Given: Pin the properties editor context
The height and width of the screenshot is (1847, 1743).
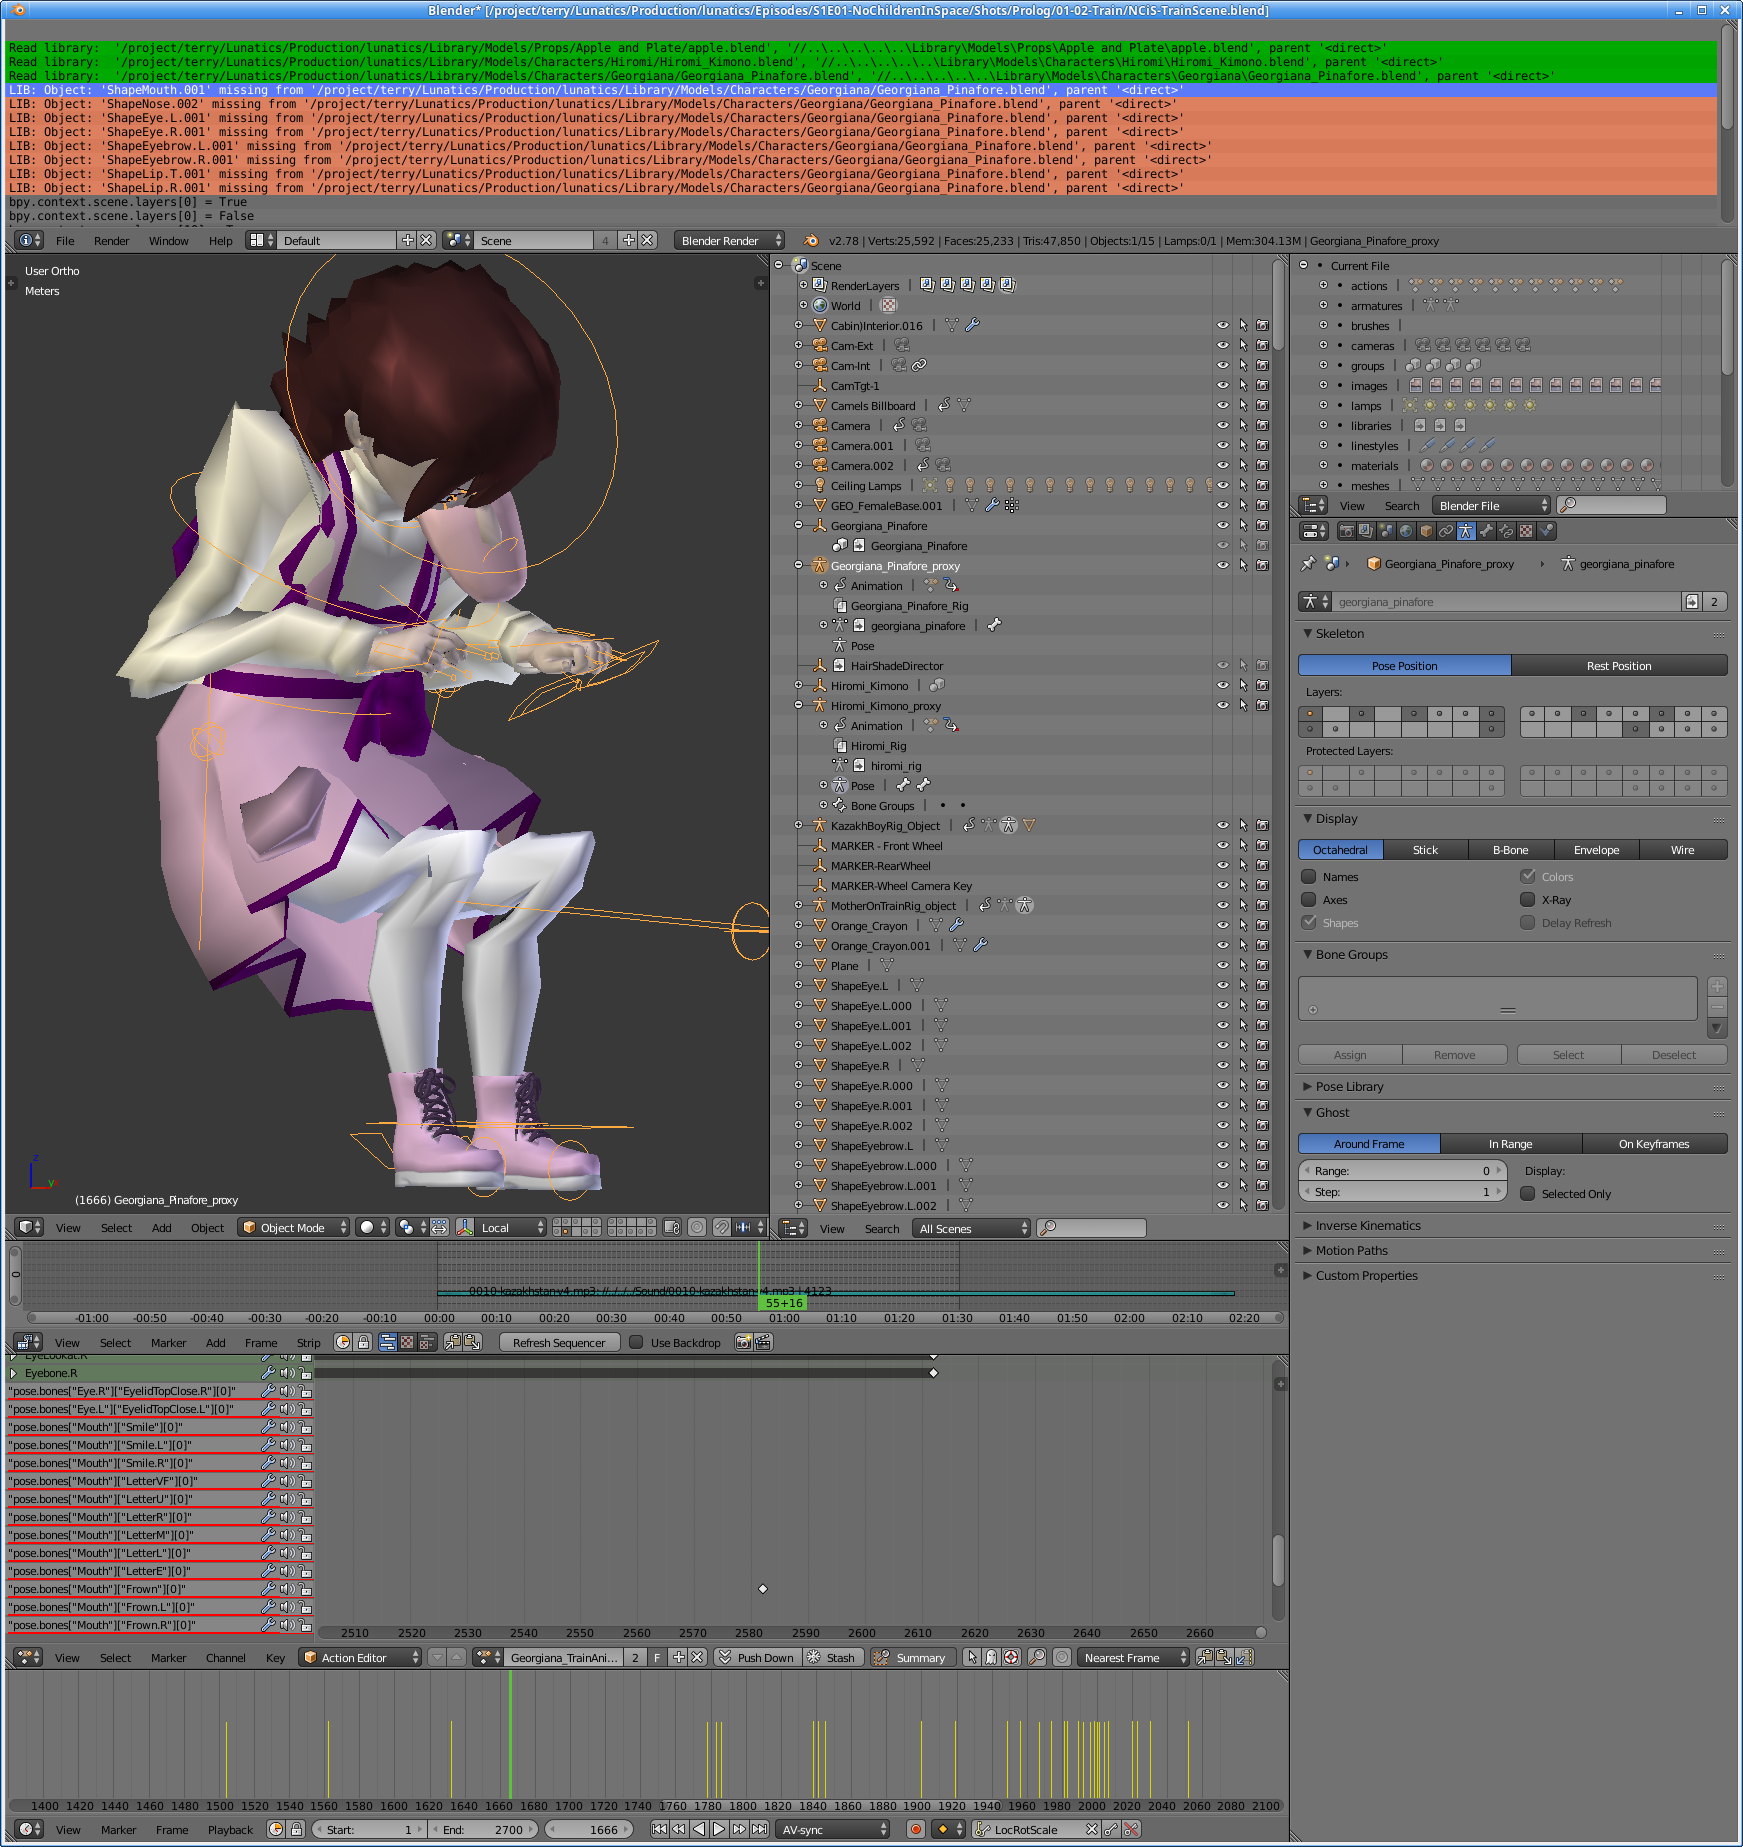Looking at the screenshot, I should click(x=1308, y=564).
